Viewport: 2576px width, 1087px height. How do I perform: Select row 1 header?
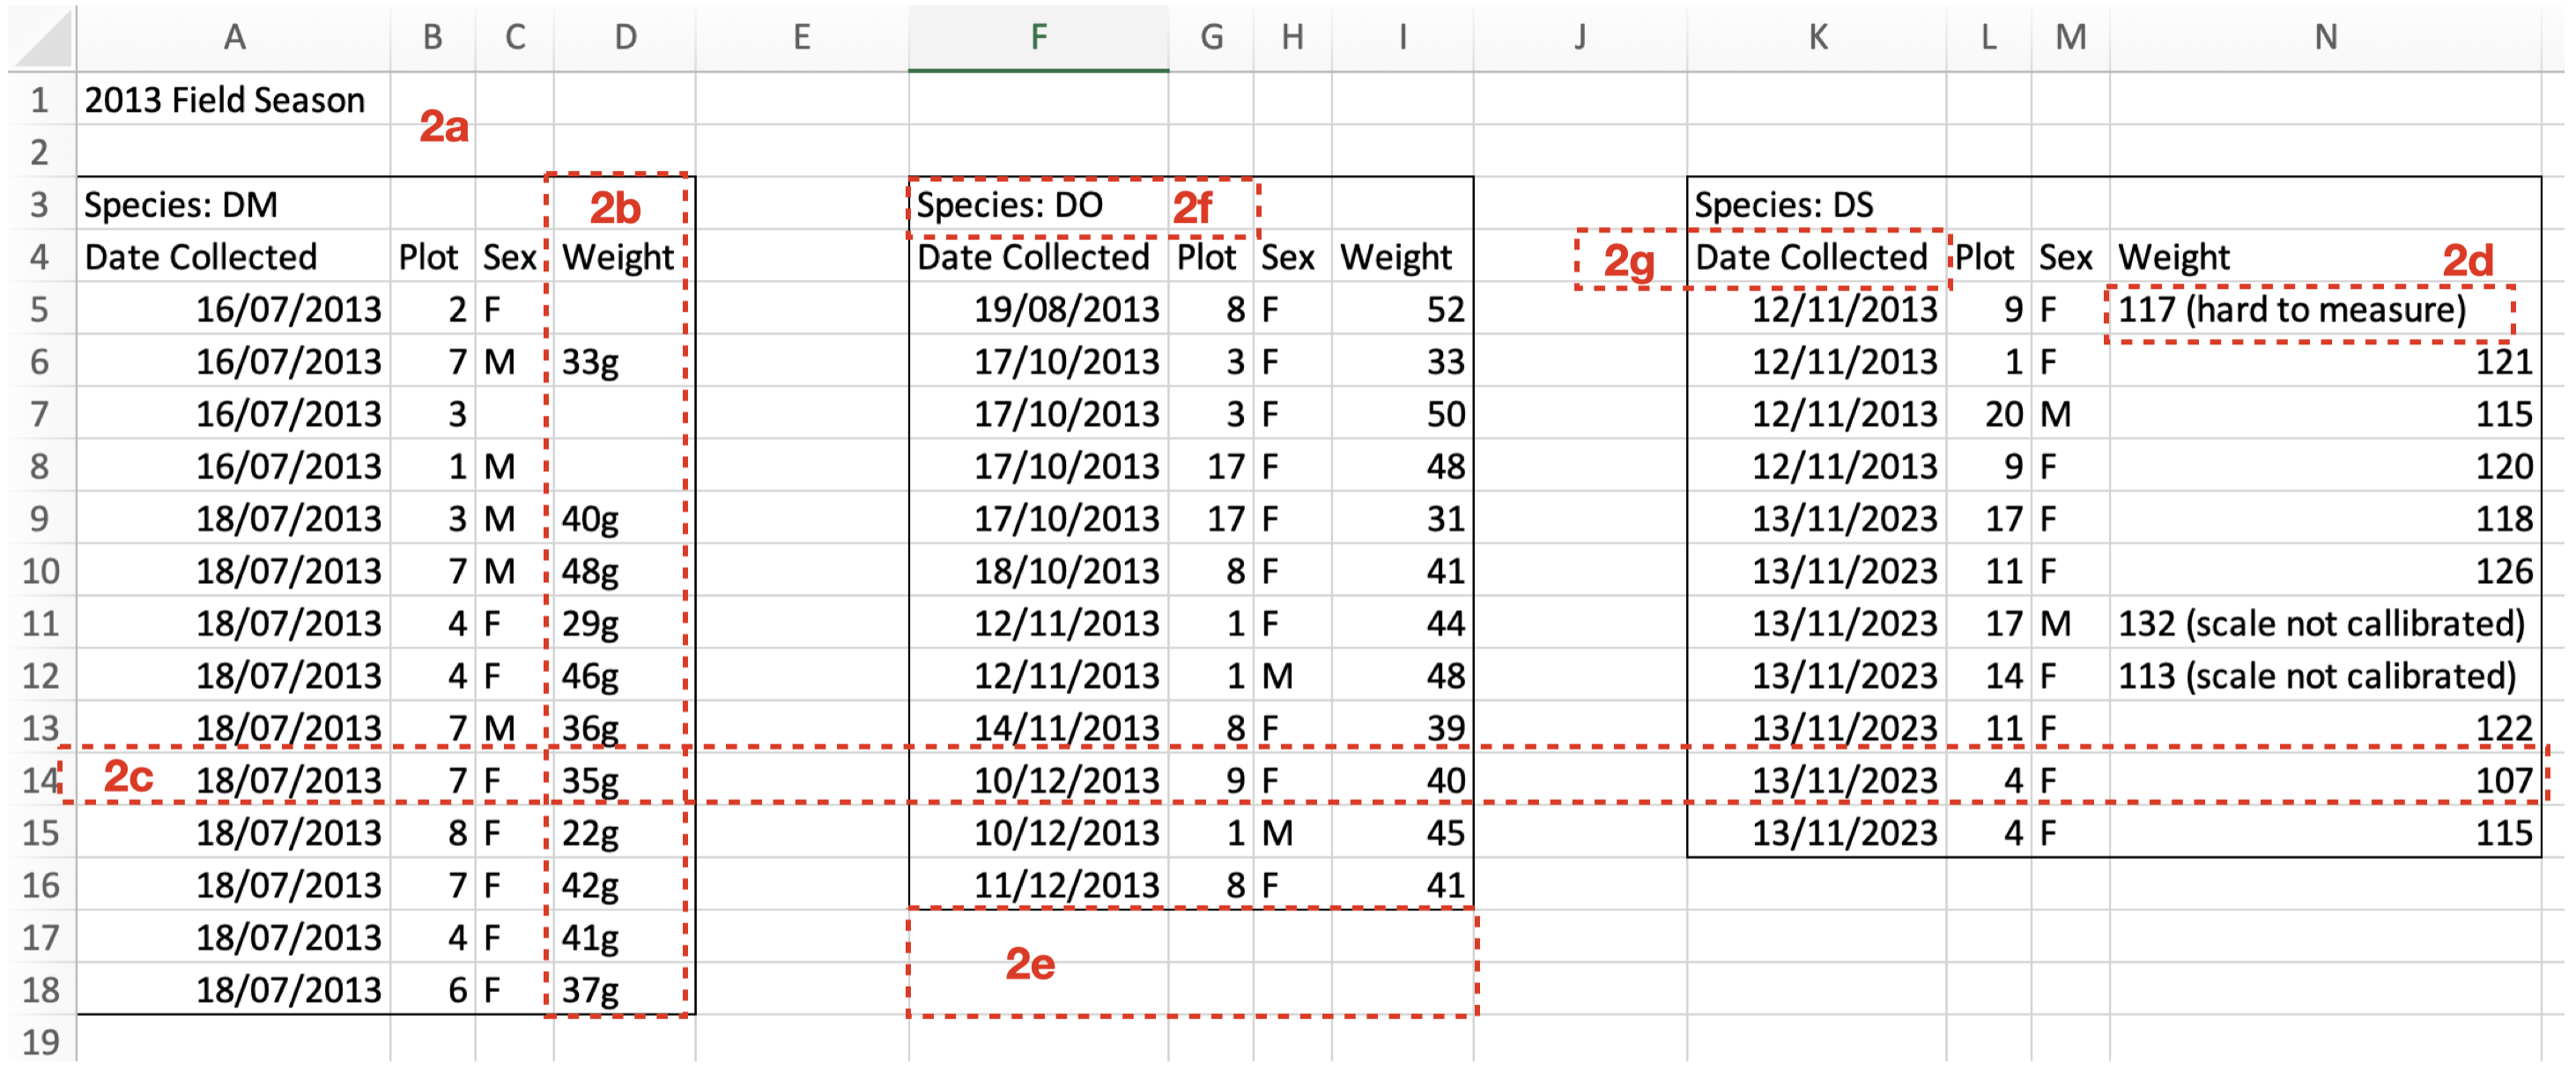(40, 100)
